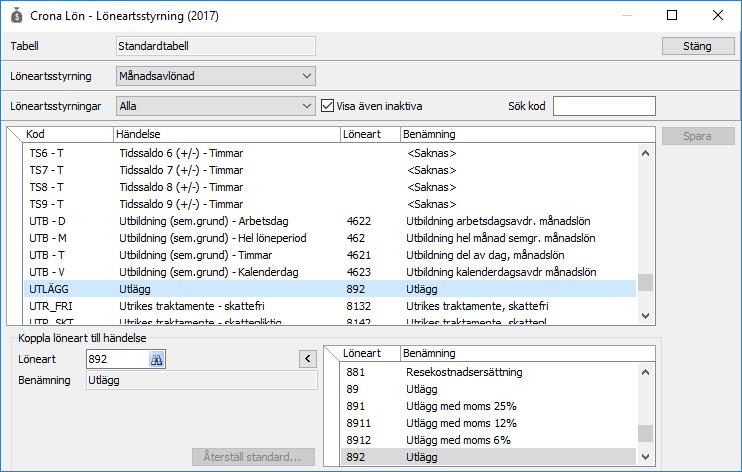This screenshot has width=742, height=472.
Task: Select the UTB - M row
Action: coord(330,238)
